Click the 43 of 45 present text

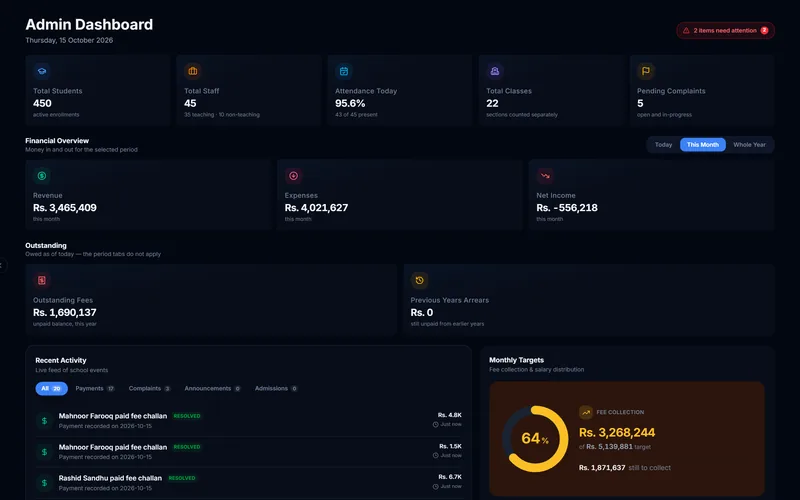coord(356,115)
